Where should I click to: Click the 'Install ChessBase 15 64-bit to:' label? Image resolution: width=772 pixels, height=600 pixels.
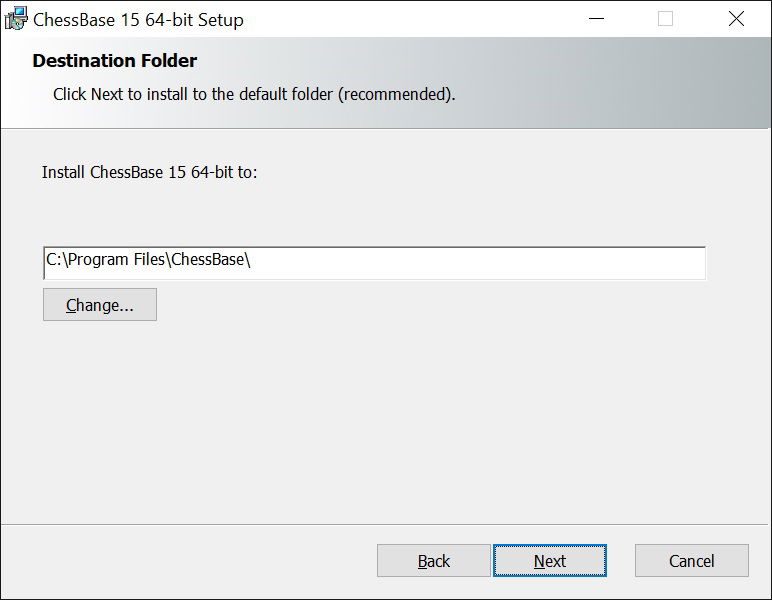tap(149, 172)
